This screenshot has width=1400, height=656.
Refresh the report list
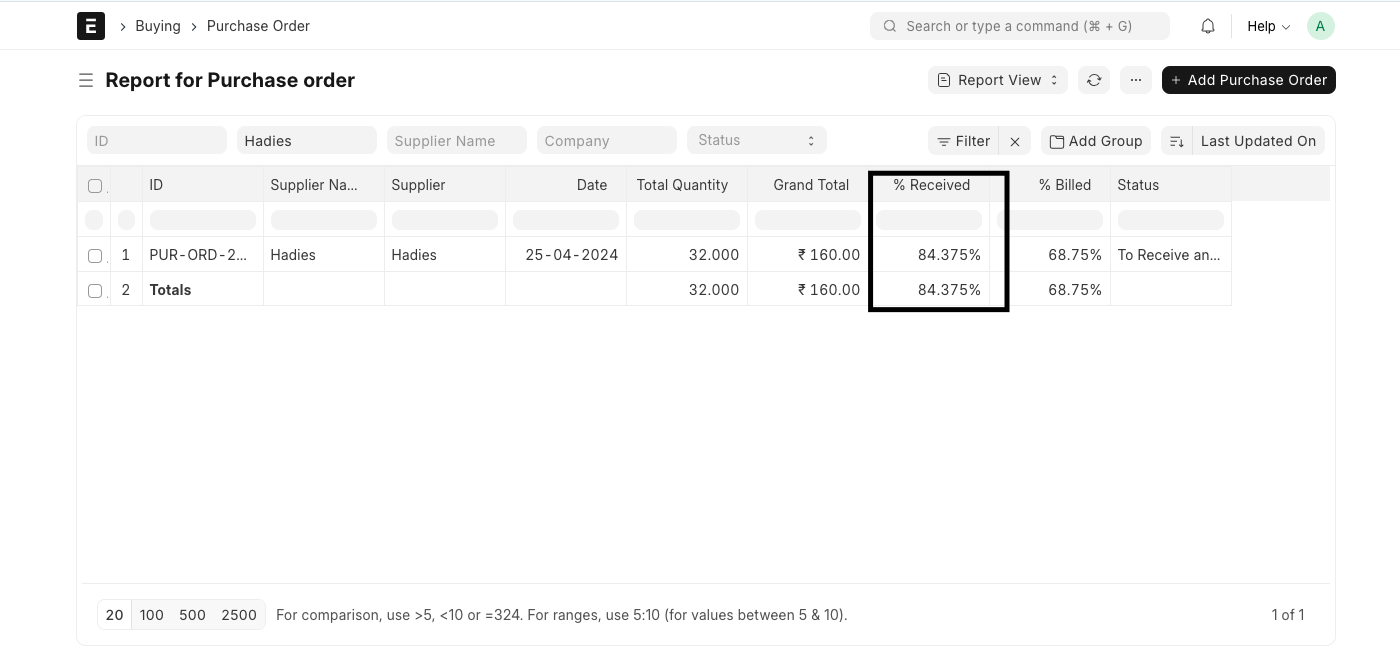click(x=1094, y=80)
